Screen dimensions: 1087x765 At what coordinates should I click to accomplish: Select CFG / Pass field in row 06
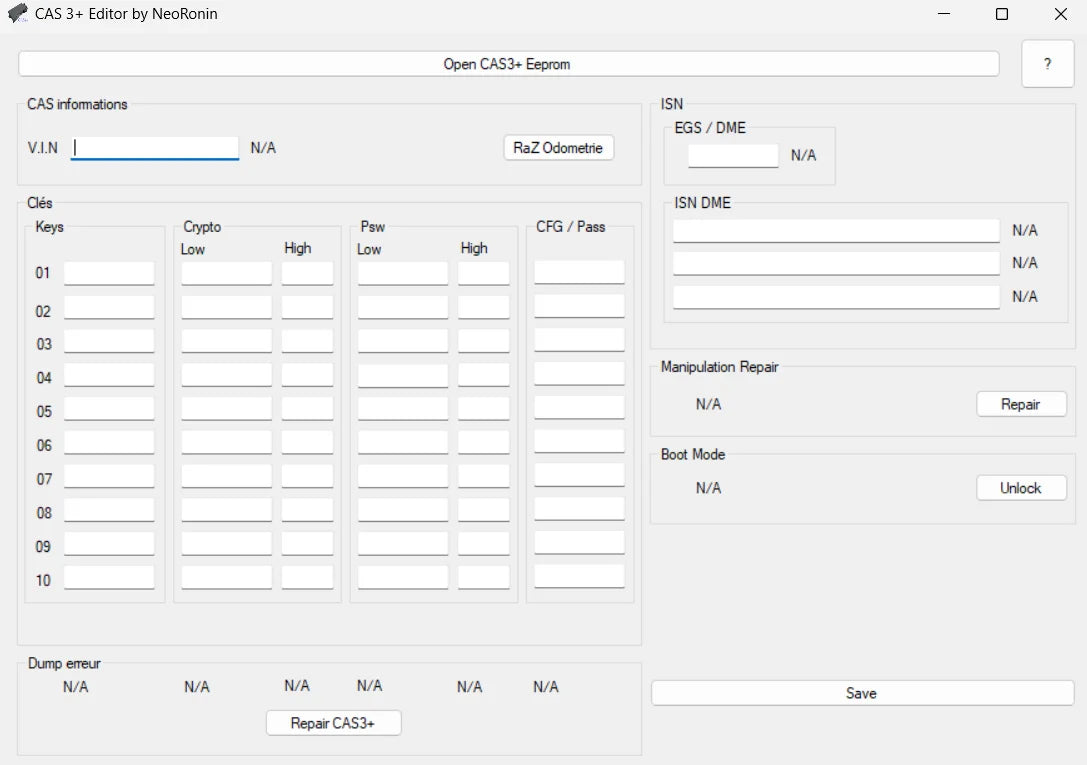click(x=579, y=441)
